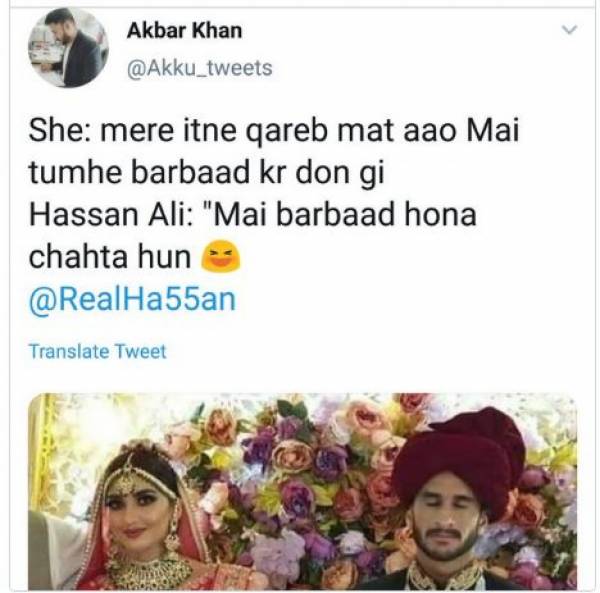The height and width of the screenshot is (593, 600).
Task: Open the attached wedding photo
Action: 302,492
